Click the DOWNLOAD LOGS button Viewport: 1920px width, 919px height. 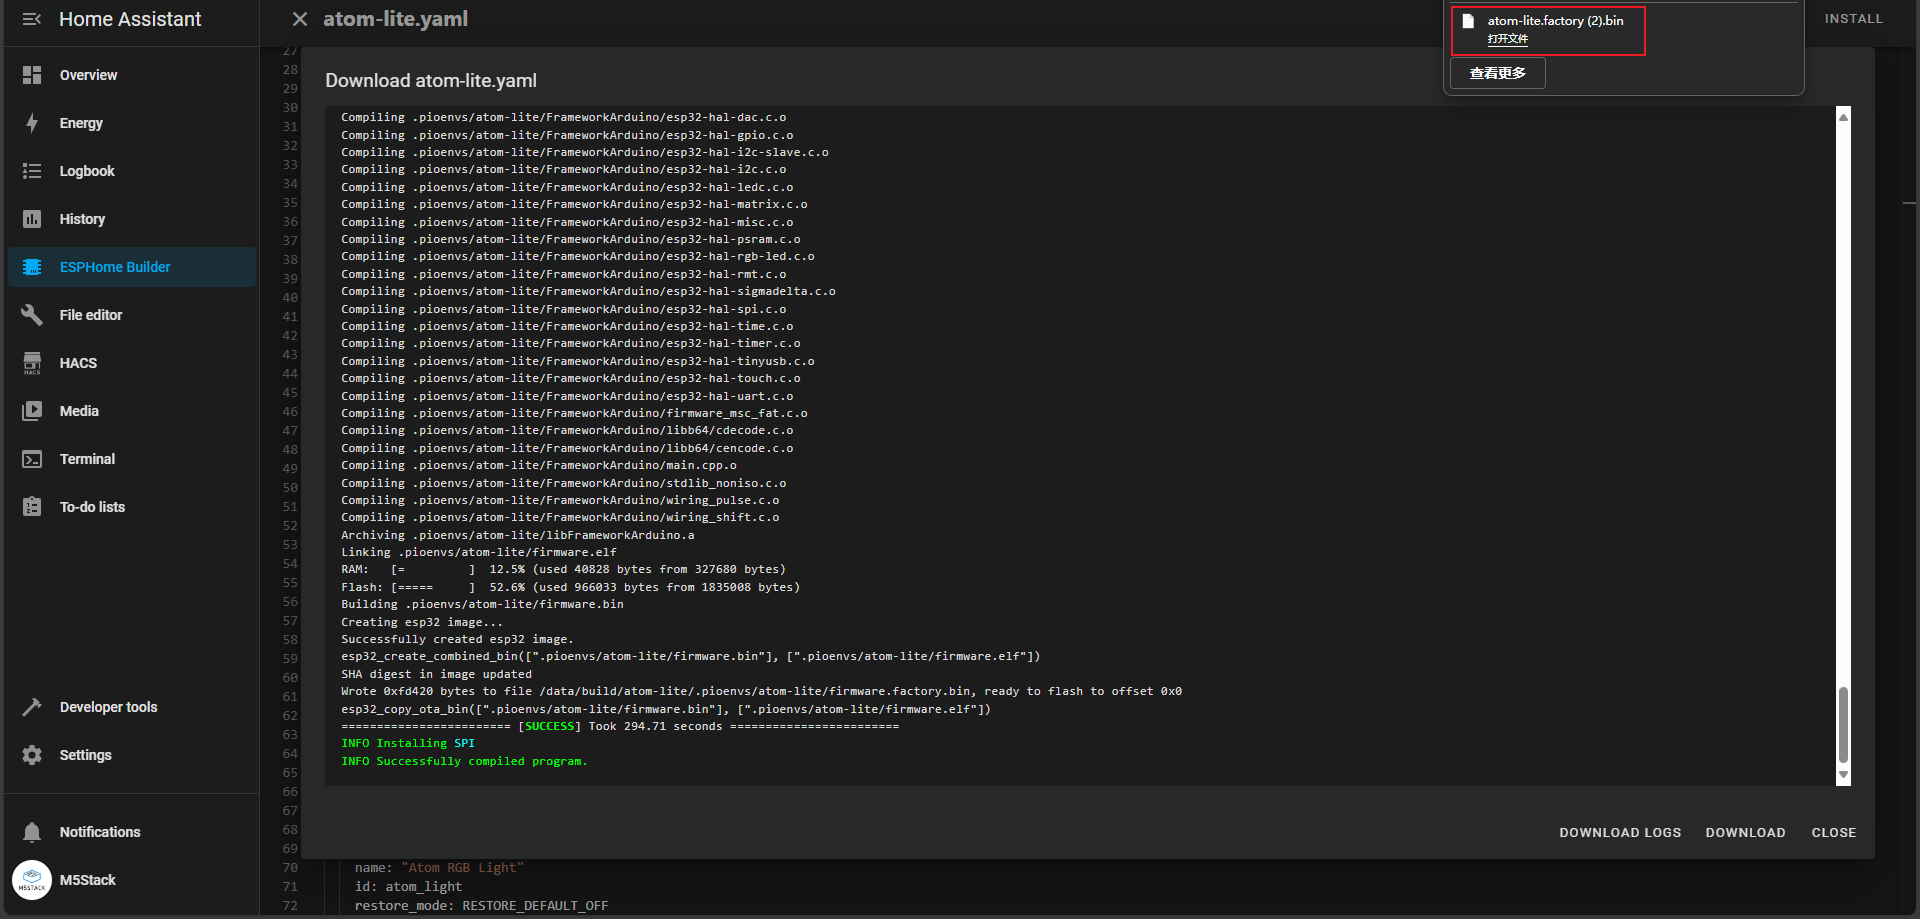tap(1620, 833)
